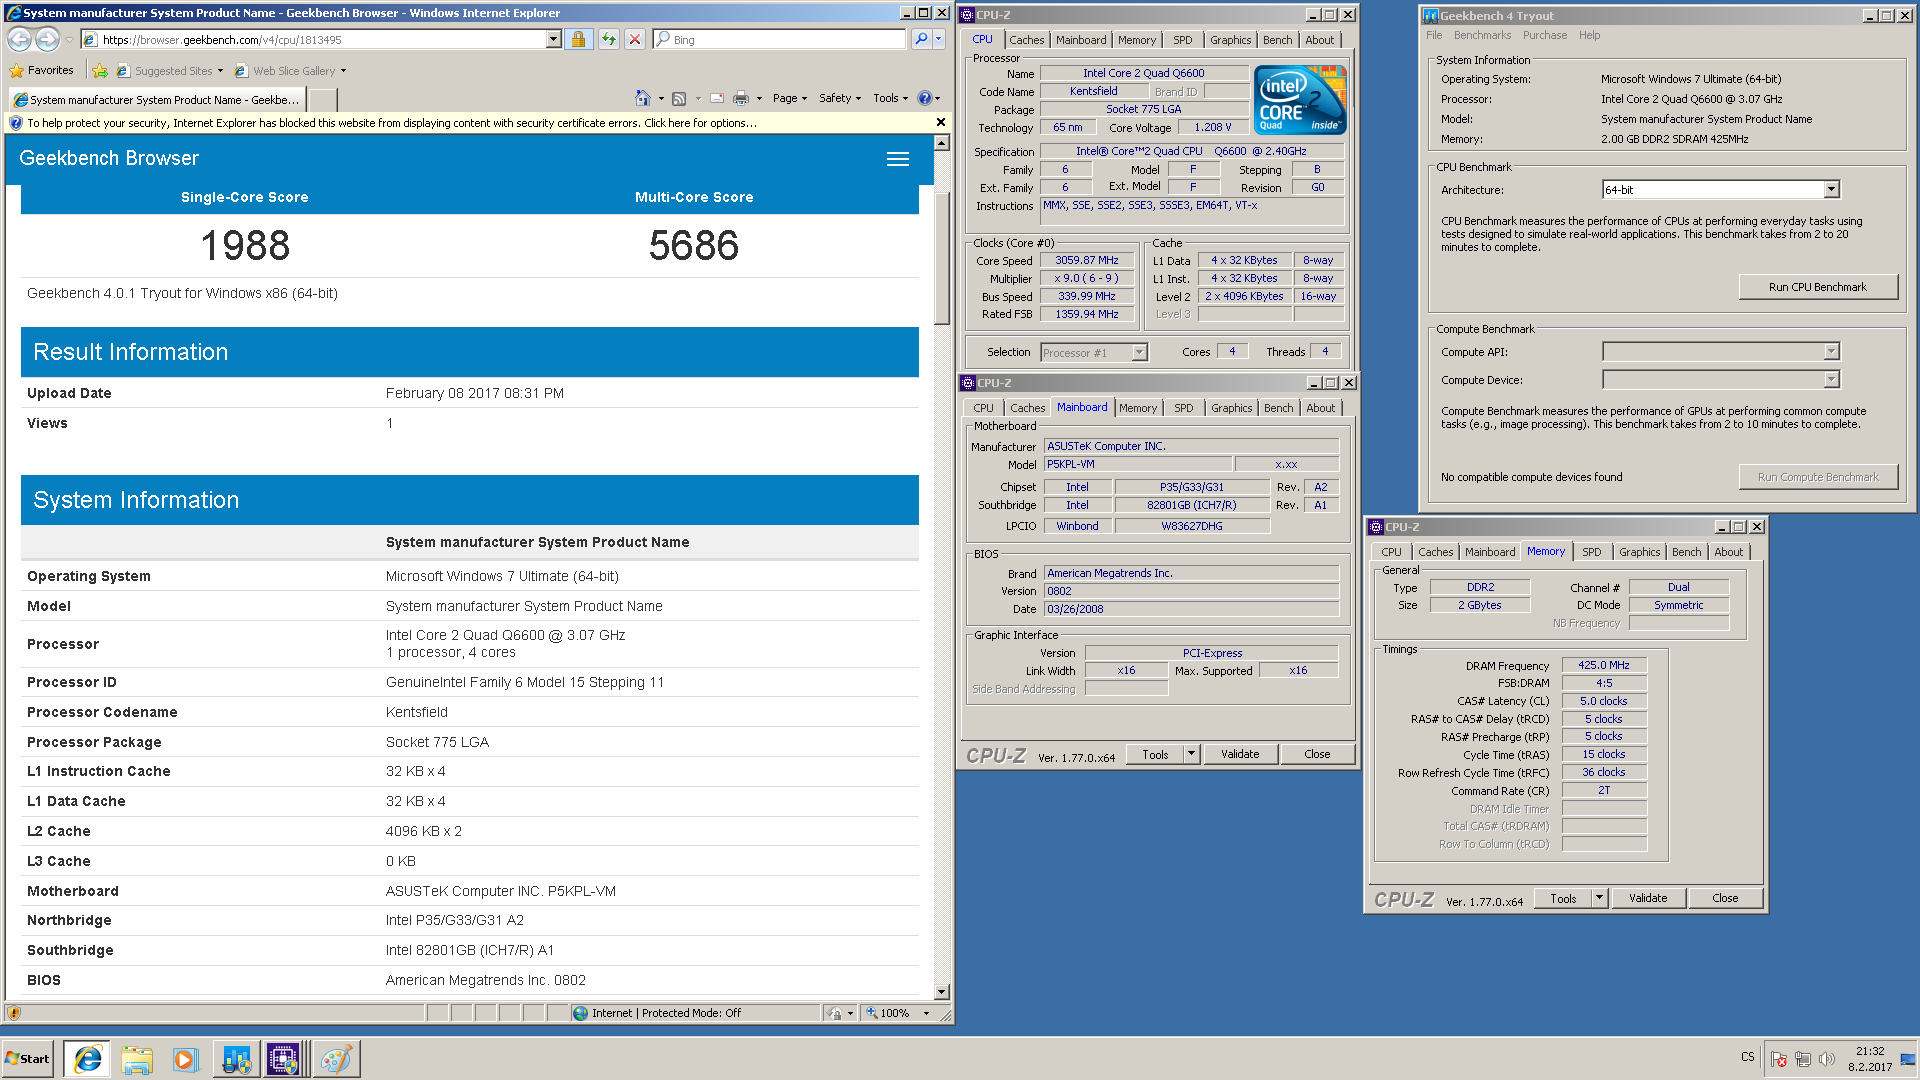
Task: Refresh the Geekbench page
Action: click(608, 39)
